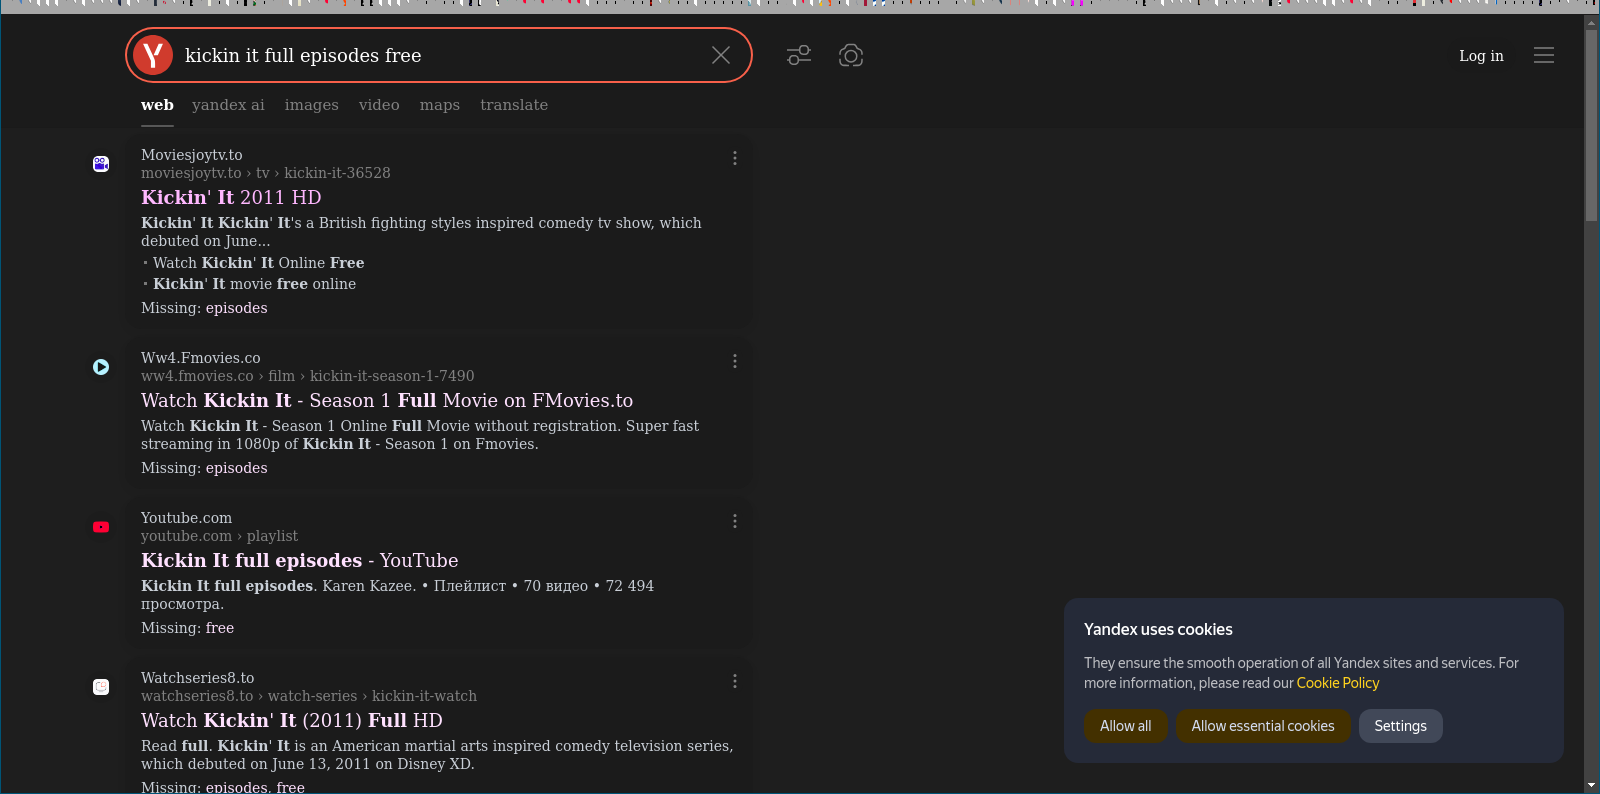Click the Watchseries8.to site name
The height and width of the screenshot is (794, 1600).
tap(198, 678)
